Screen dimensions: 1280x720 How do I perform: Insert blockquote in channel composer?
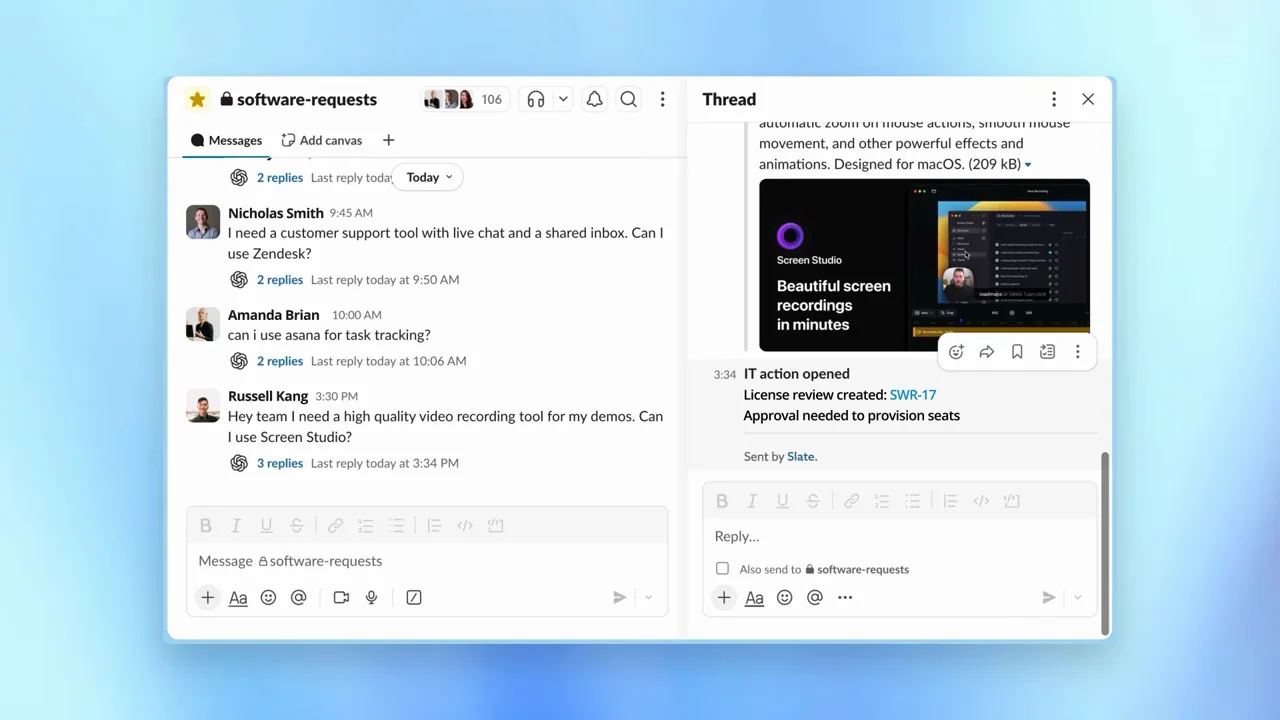(434, 525)
